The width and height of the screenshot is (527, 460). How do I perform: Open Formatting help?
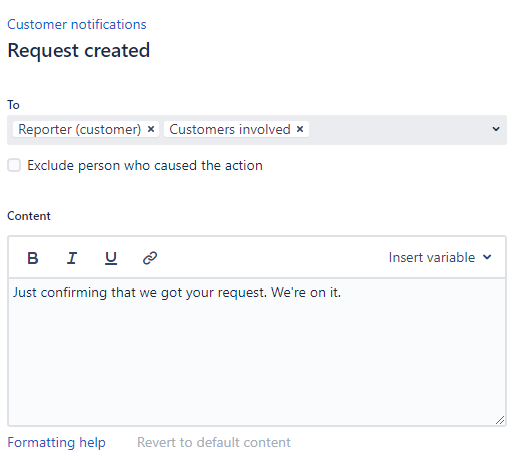point(56,443)
